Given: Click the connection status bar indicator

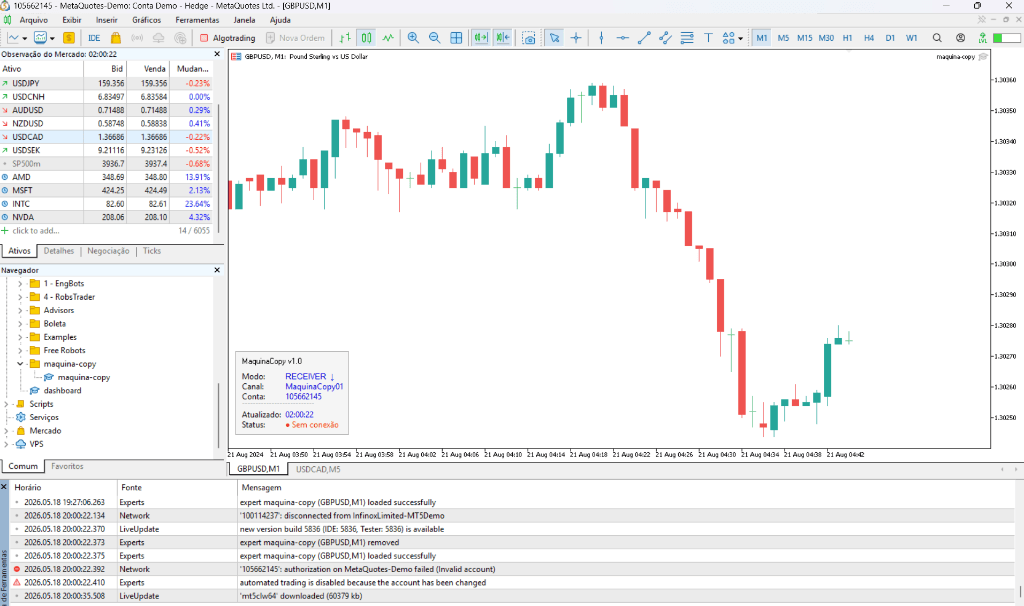Looking at the screenshot, I should [1006, 38].
